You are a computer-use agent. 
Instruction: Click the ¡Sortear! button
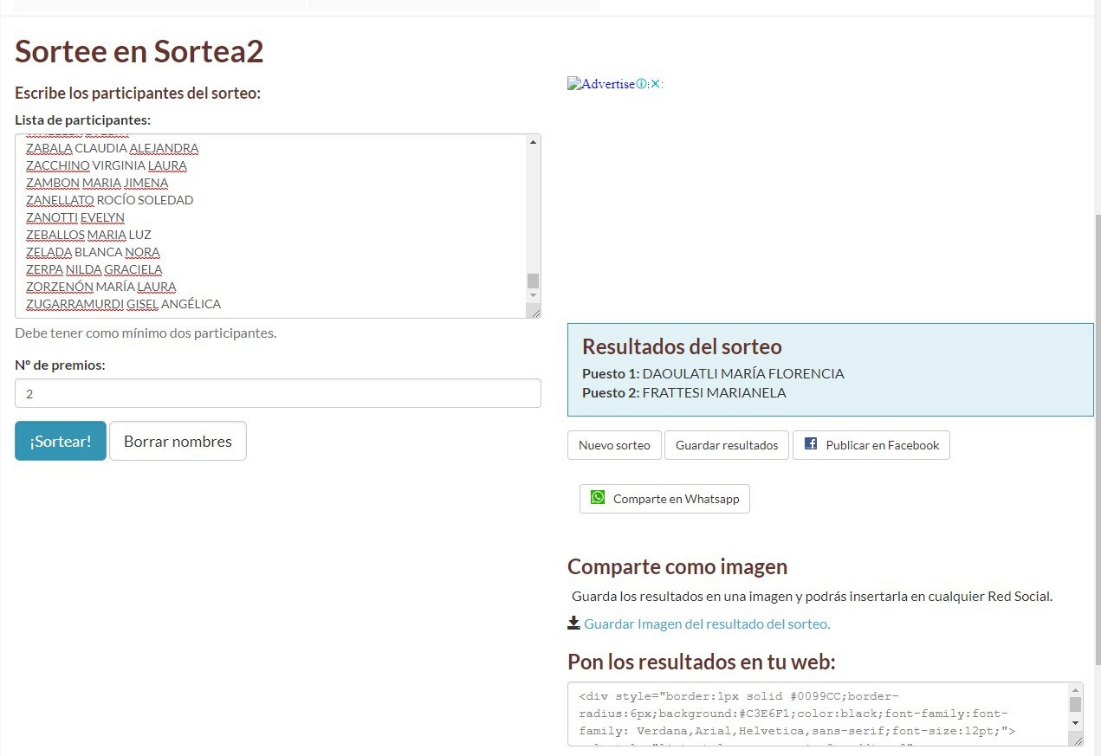pos(60,441)
